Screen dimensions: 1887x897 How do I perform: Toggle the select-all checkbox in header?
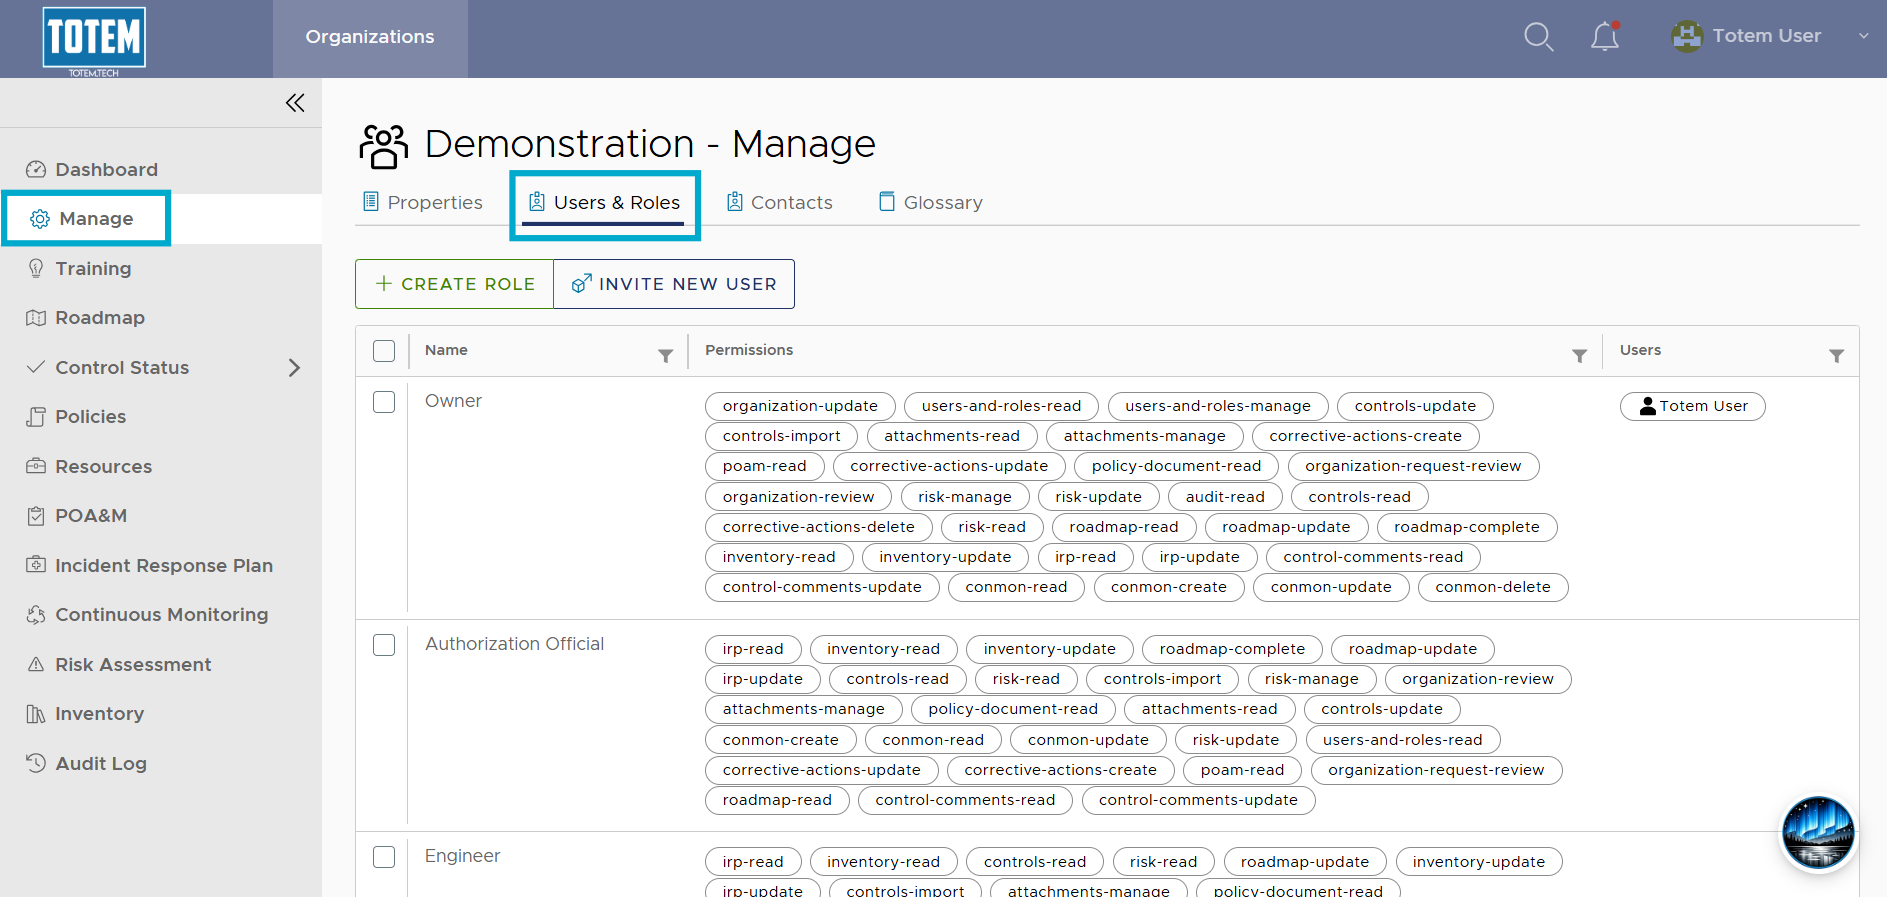(x=384, y=351)
